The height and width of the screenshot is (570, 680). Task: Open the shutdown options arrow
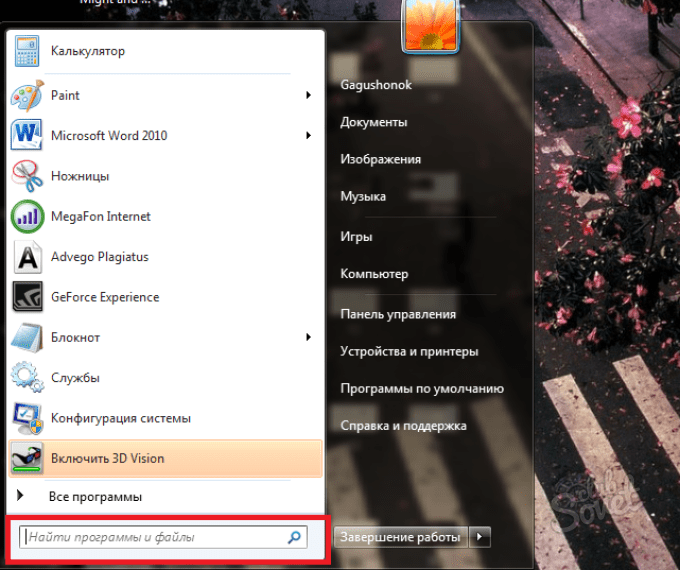click(x=480, y=537)
